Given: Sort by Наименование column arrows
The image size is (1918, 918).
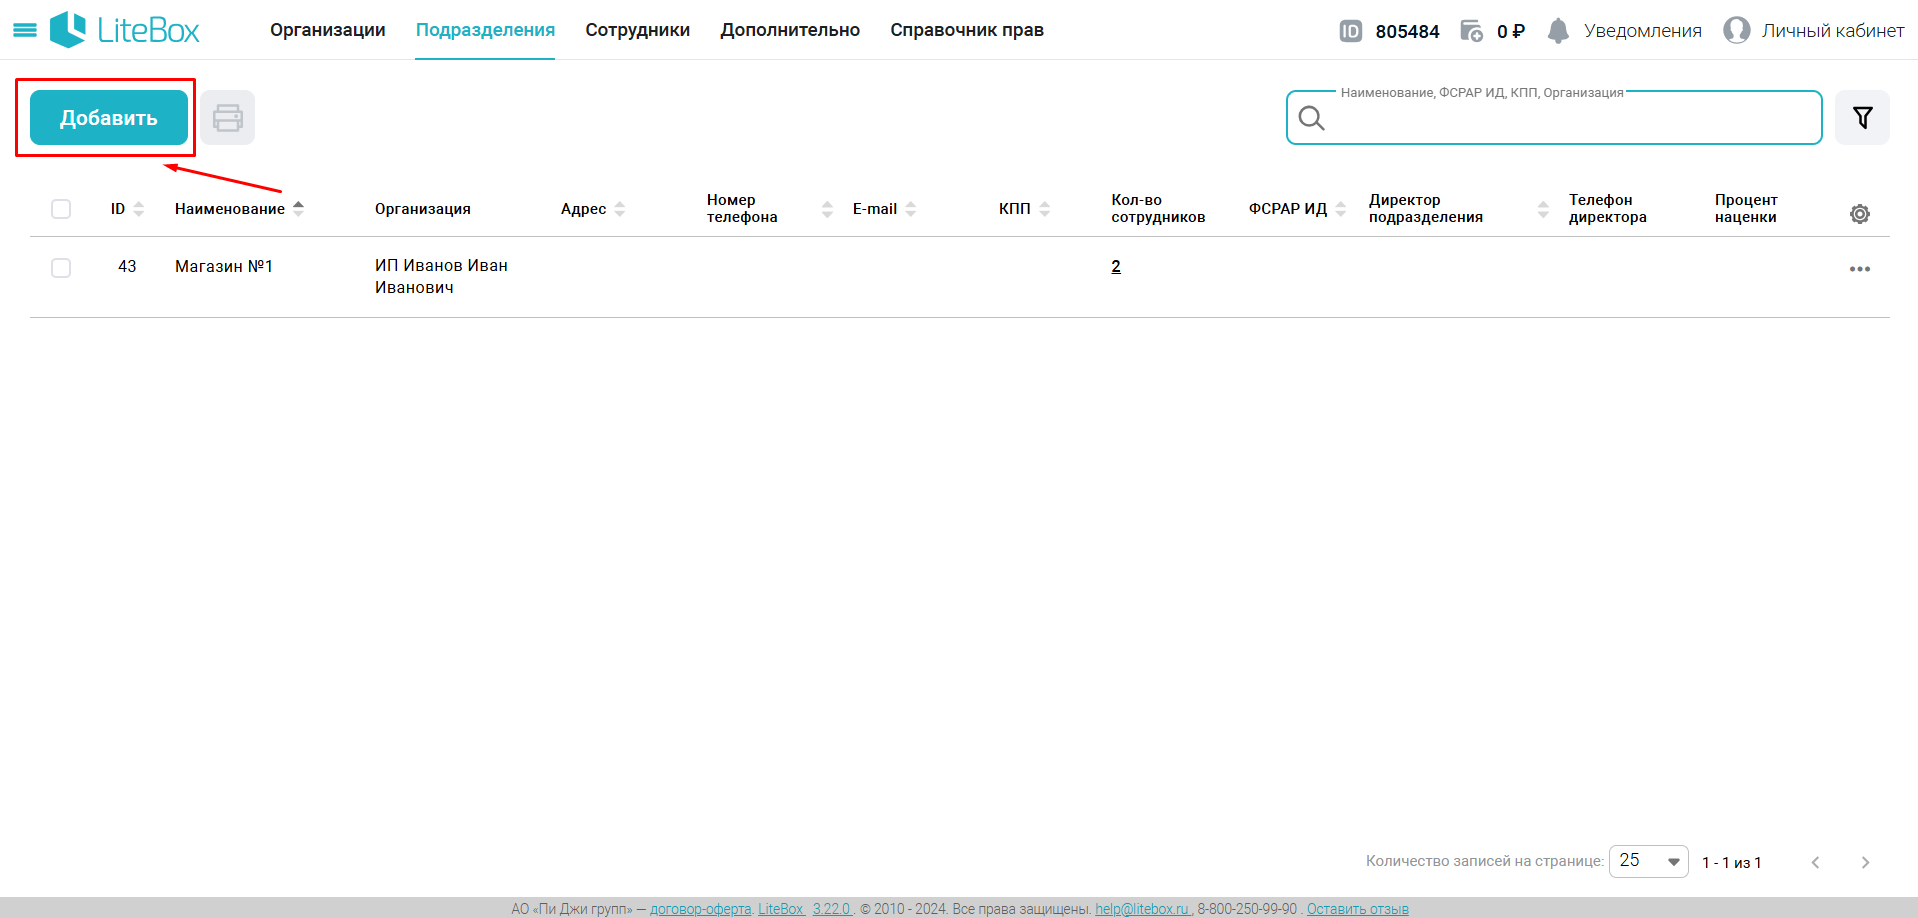Looking at the screenshot, I should pos(298,208).
